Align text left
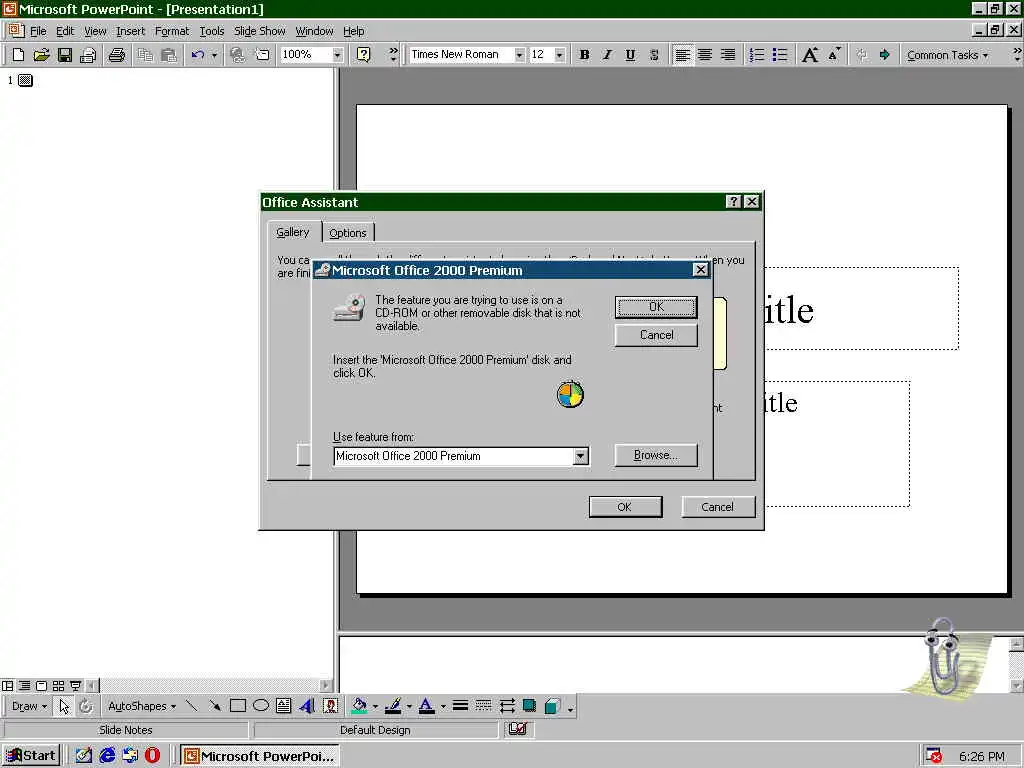 tap(682, 55)
